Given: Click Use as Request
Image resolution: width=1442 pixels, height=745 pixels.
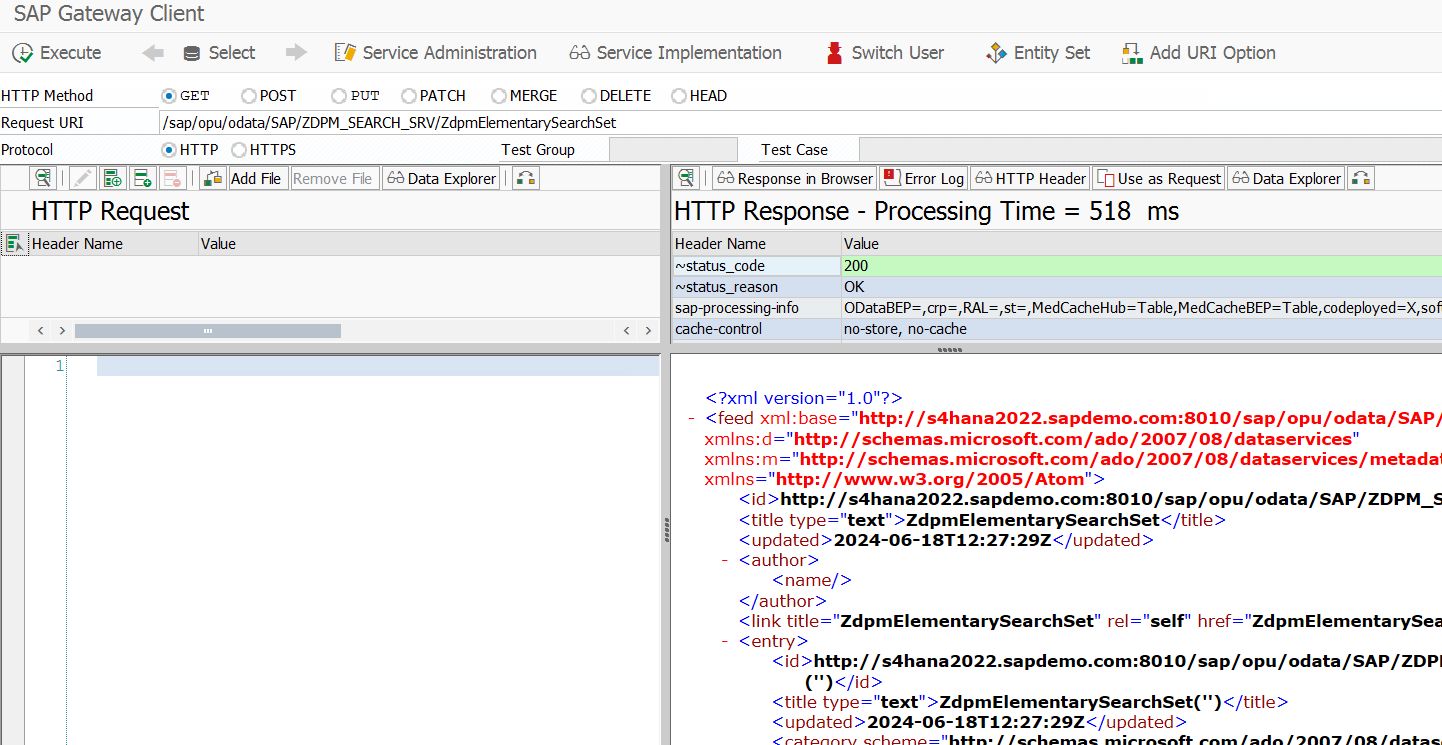Looking at the screenshot, I should tap(1159, 178).
